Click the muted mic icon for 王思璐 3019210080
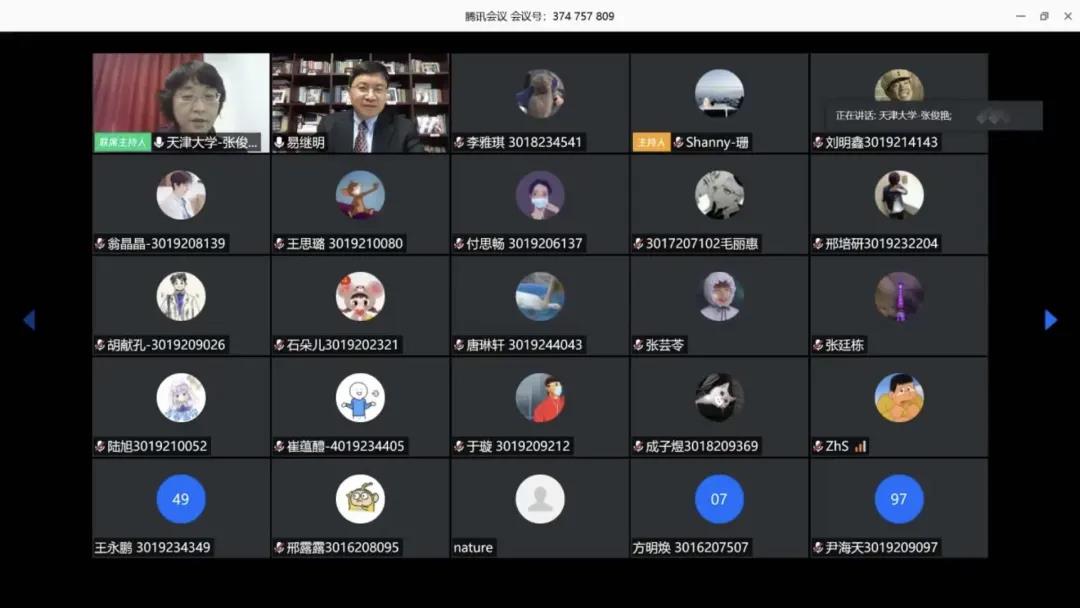 [279, 244]
